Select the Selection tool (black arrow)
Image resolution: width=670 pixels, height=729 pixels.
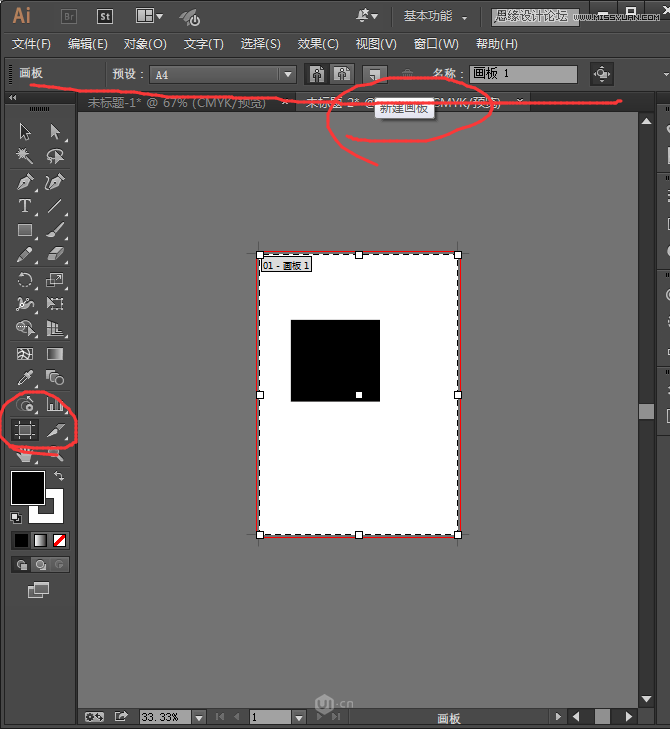(x=25, y=132)
